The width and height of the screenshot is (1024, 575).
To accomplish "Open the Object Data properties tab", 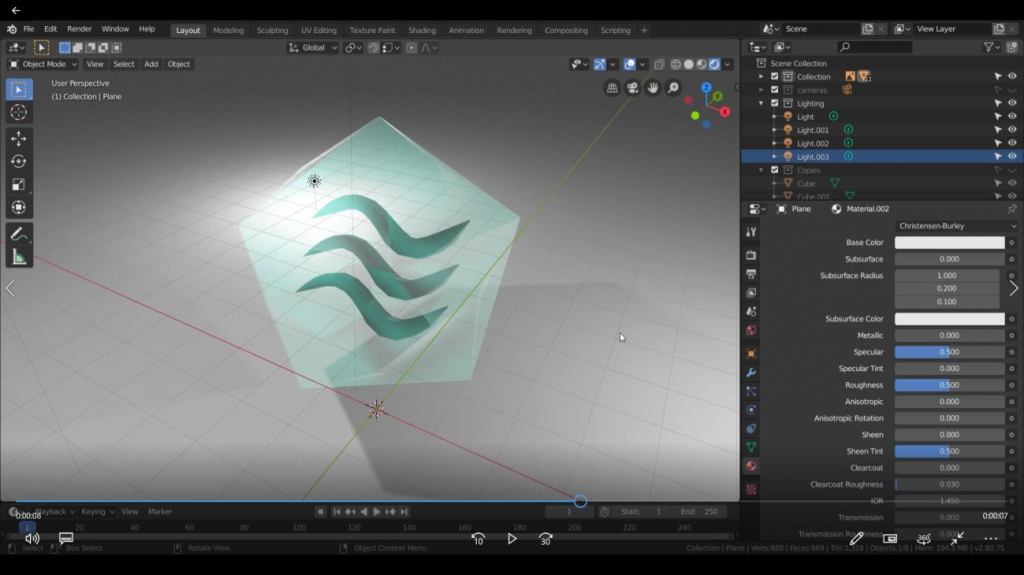I will (x=751, y=447).
